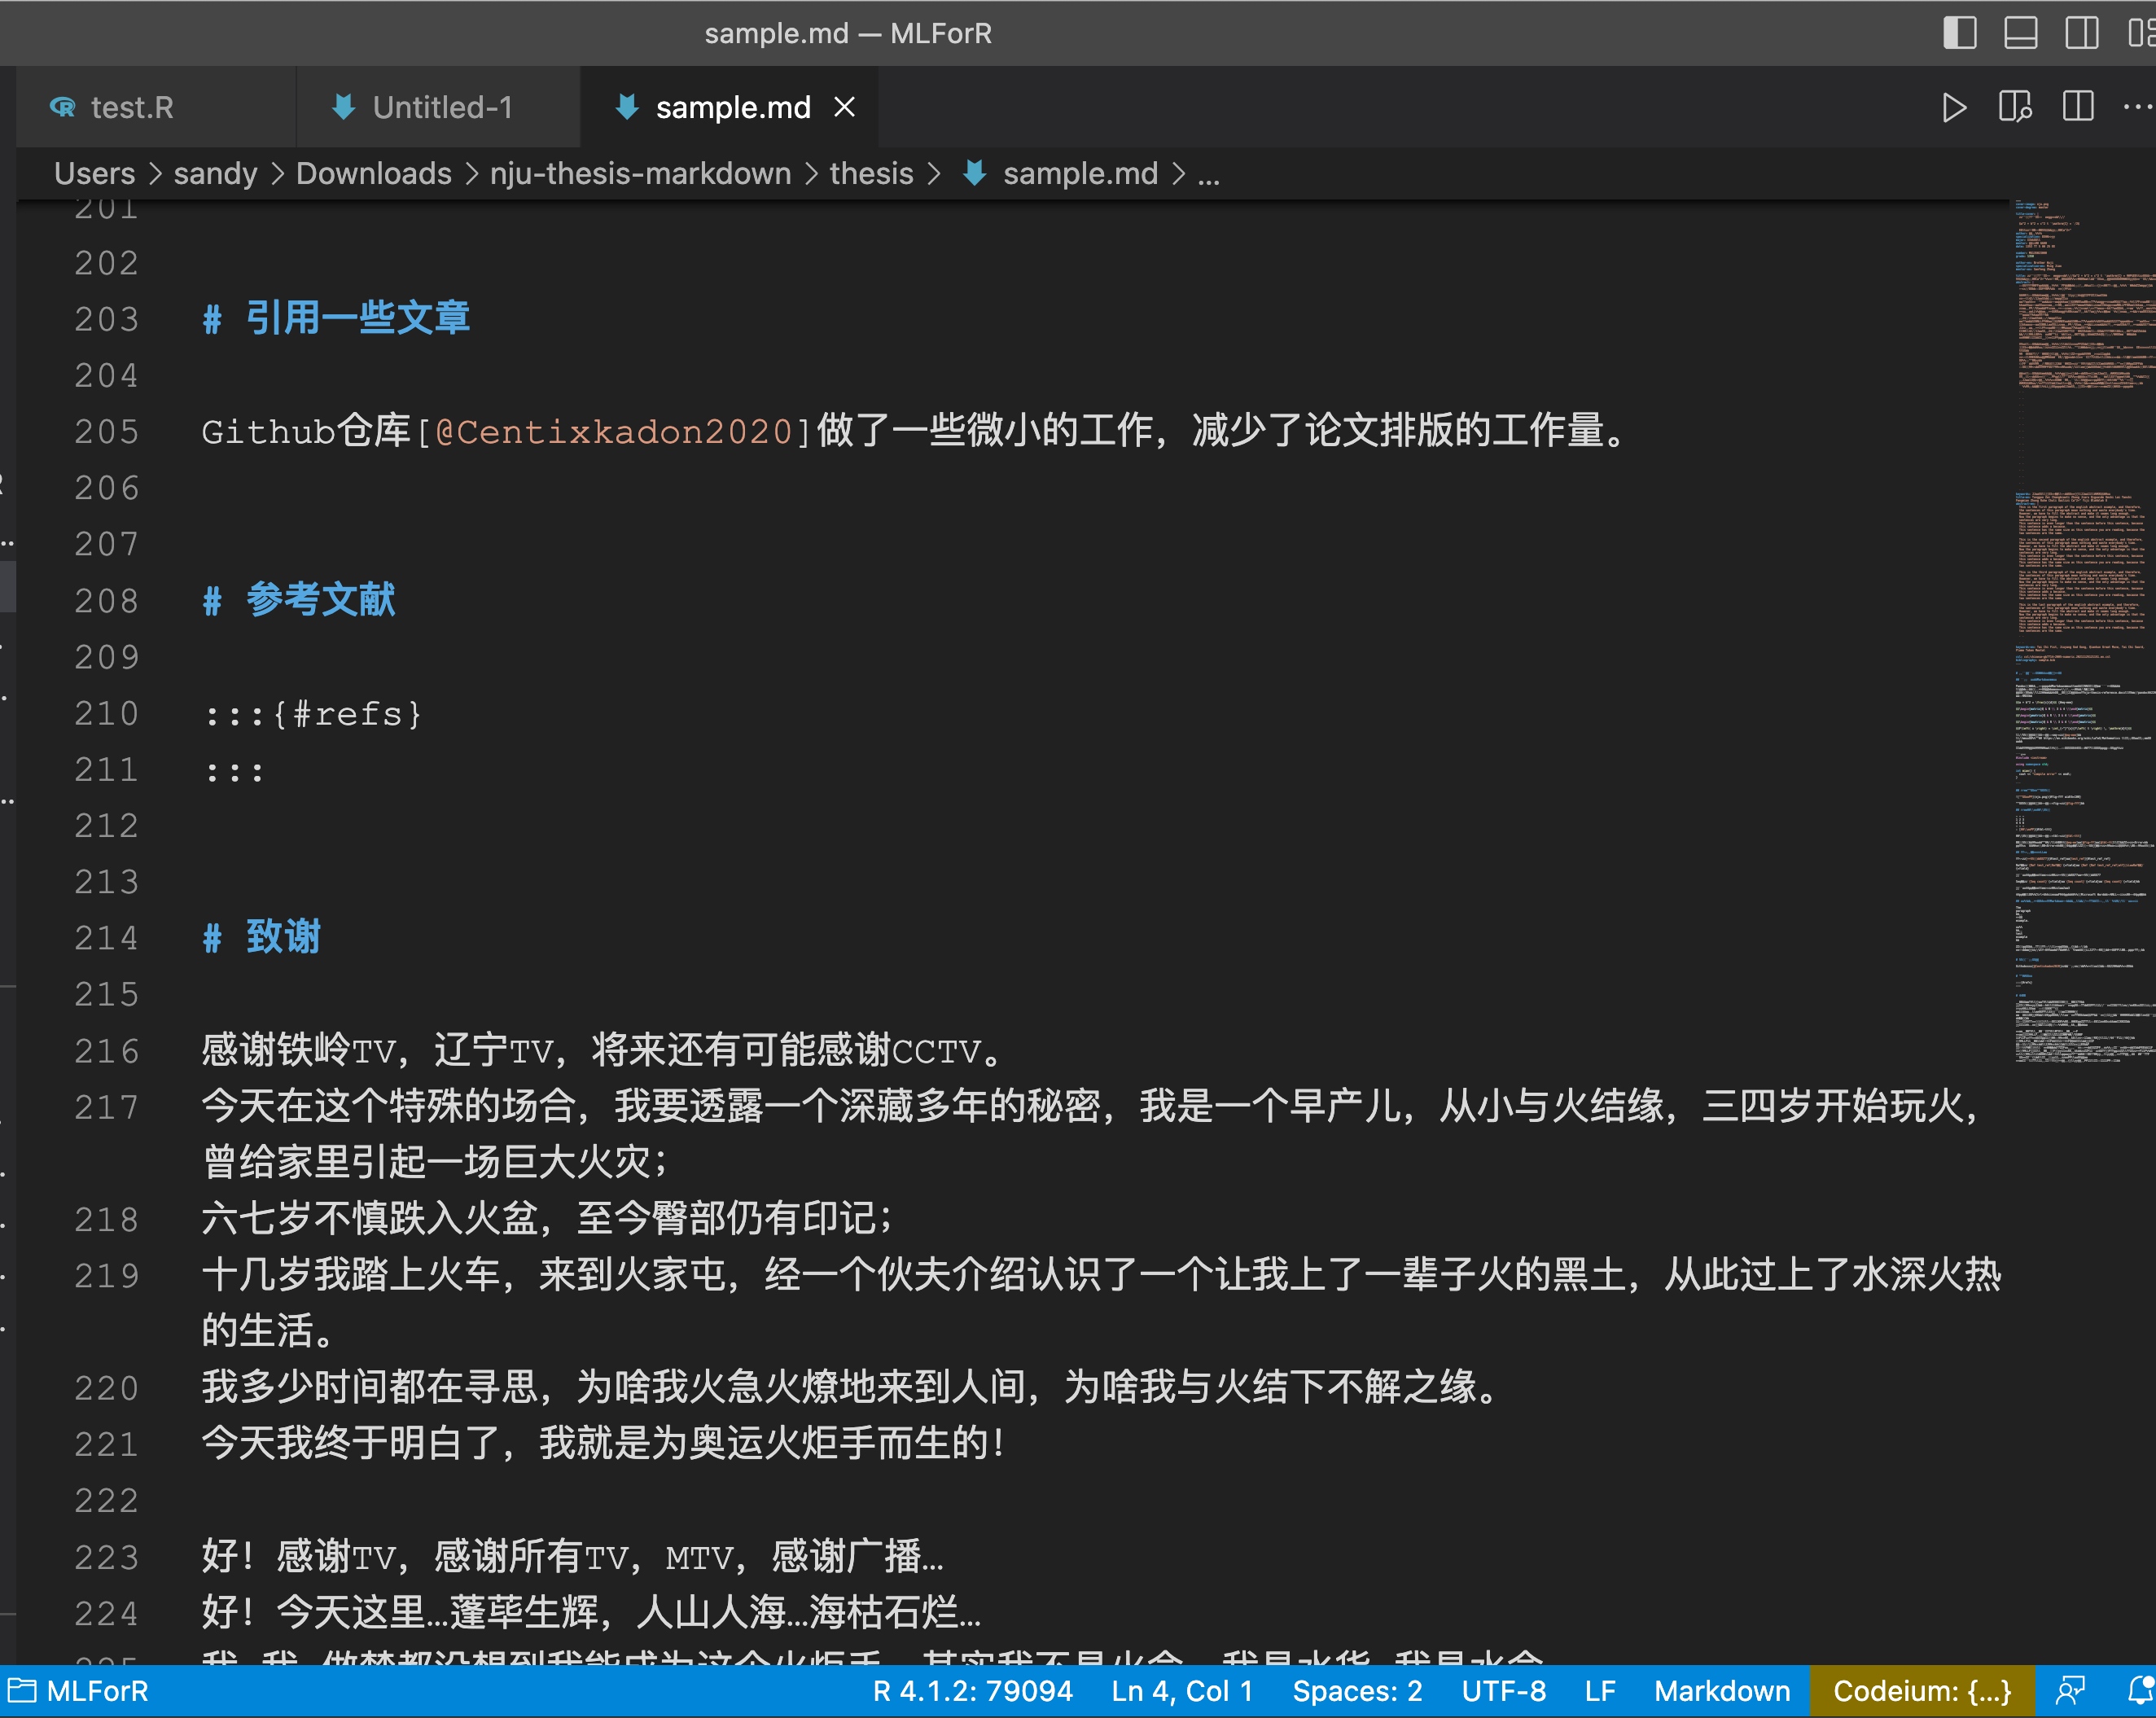Open the editor More Actions ellipsis menu

(2136, 107)
